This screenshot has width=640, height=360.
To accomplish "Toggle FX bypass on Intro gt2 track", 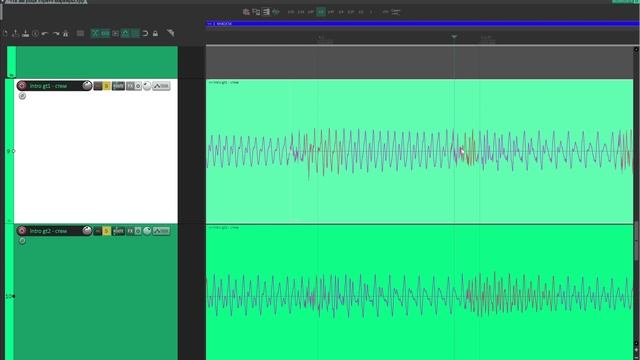I will pyautogui.click(x=138, y=231).
